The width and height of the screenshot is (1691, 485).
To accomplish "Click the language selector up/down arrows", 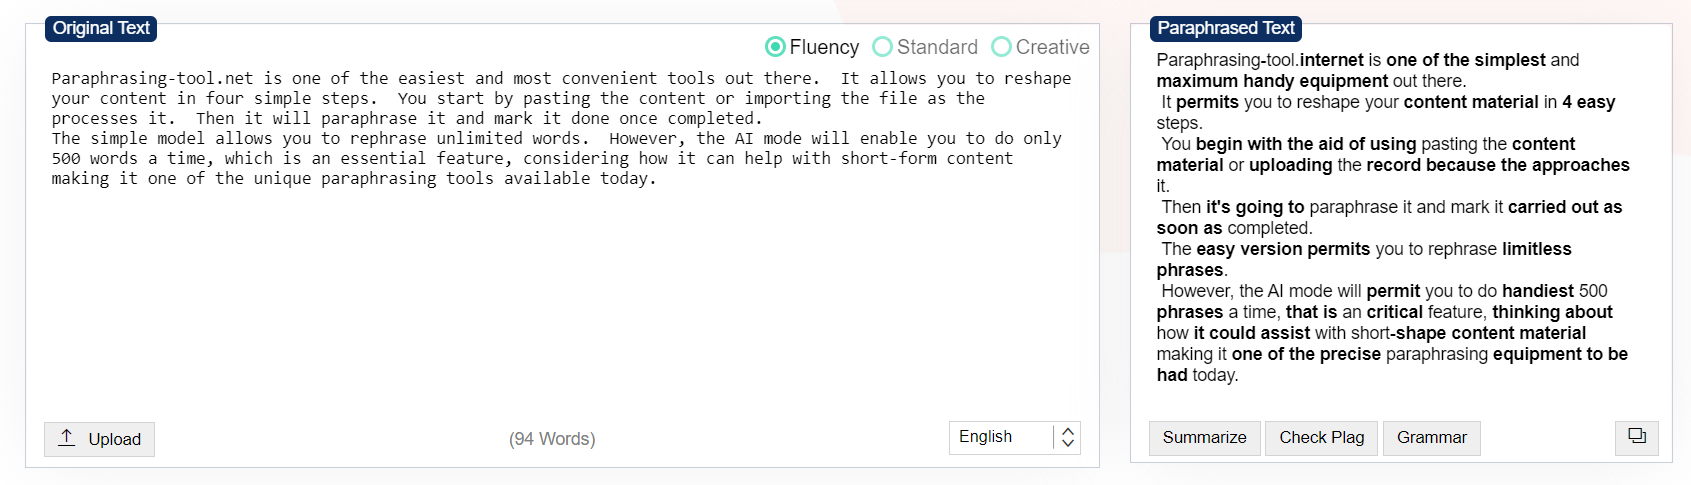I will 1068,437.
